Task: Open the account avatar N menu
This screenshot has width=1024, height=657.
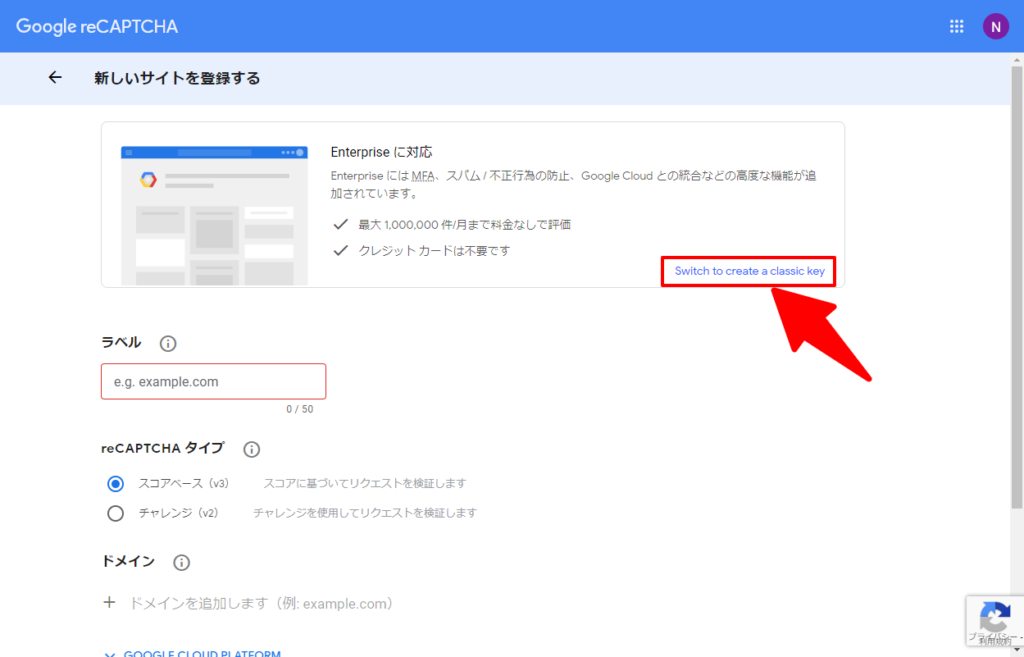Action: point(995,27)
